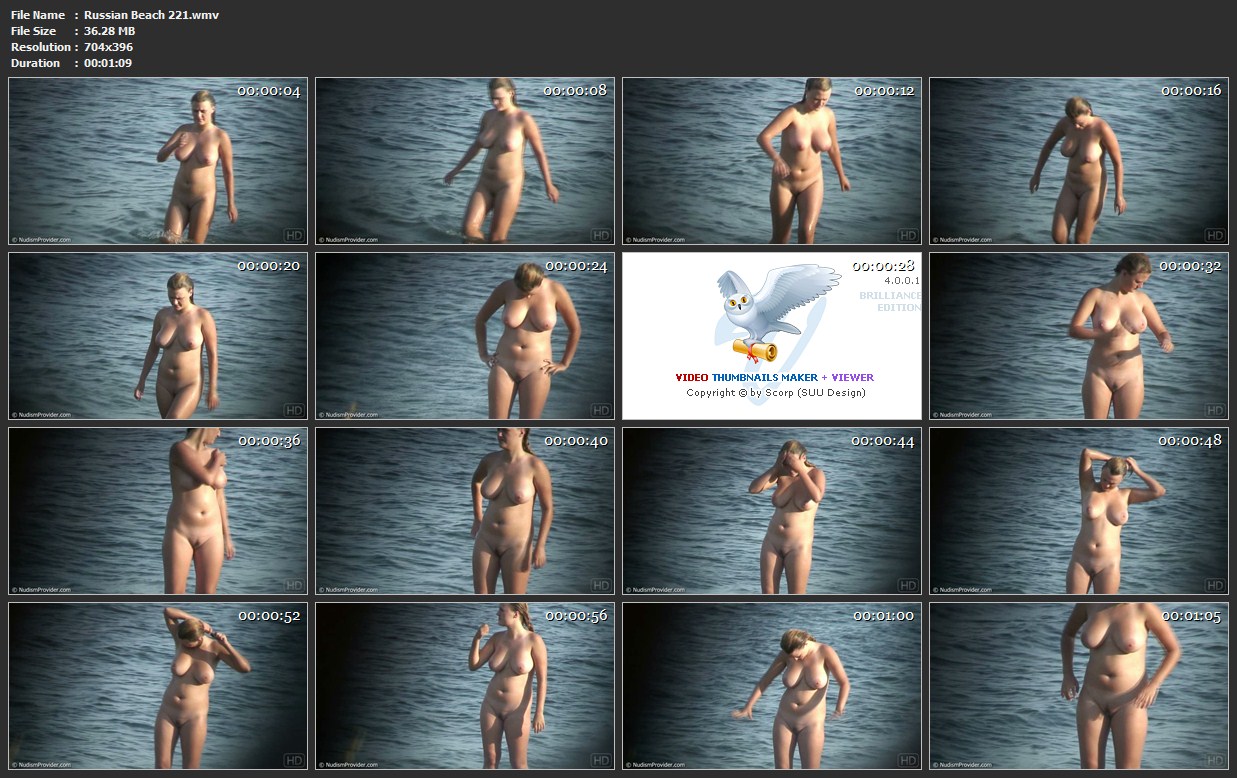This screenshot has height=778, width=1237.
Task: Click the Resolution value 704x396
Action: pos(108,47)
